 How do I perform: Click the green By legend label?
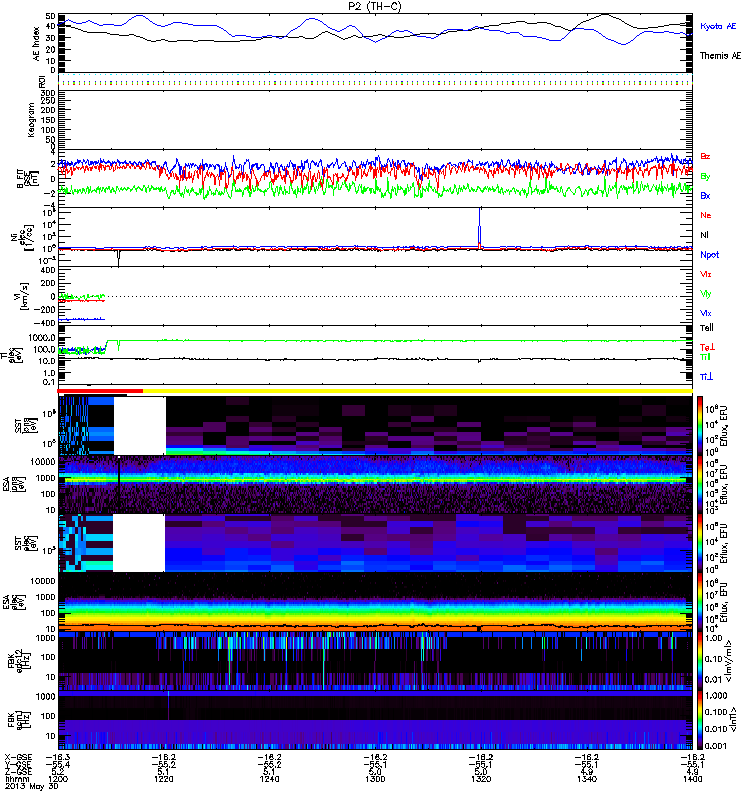pos(705,176)
